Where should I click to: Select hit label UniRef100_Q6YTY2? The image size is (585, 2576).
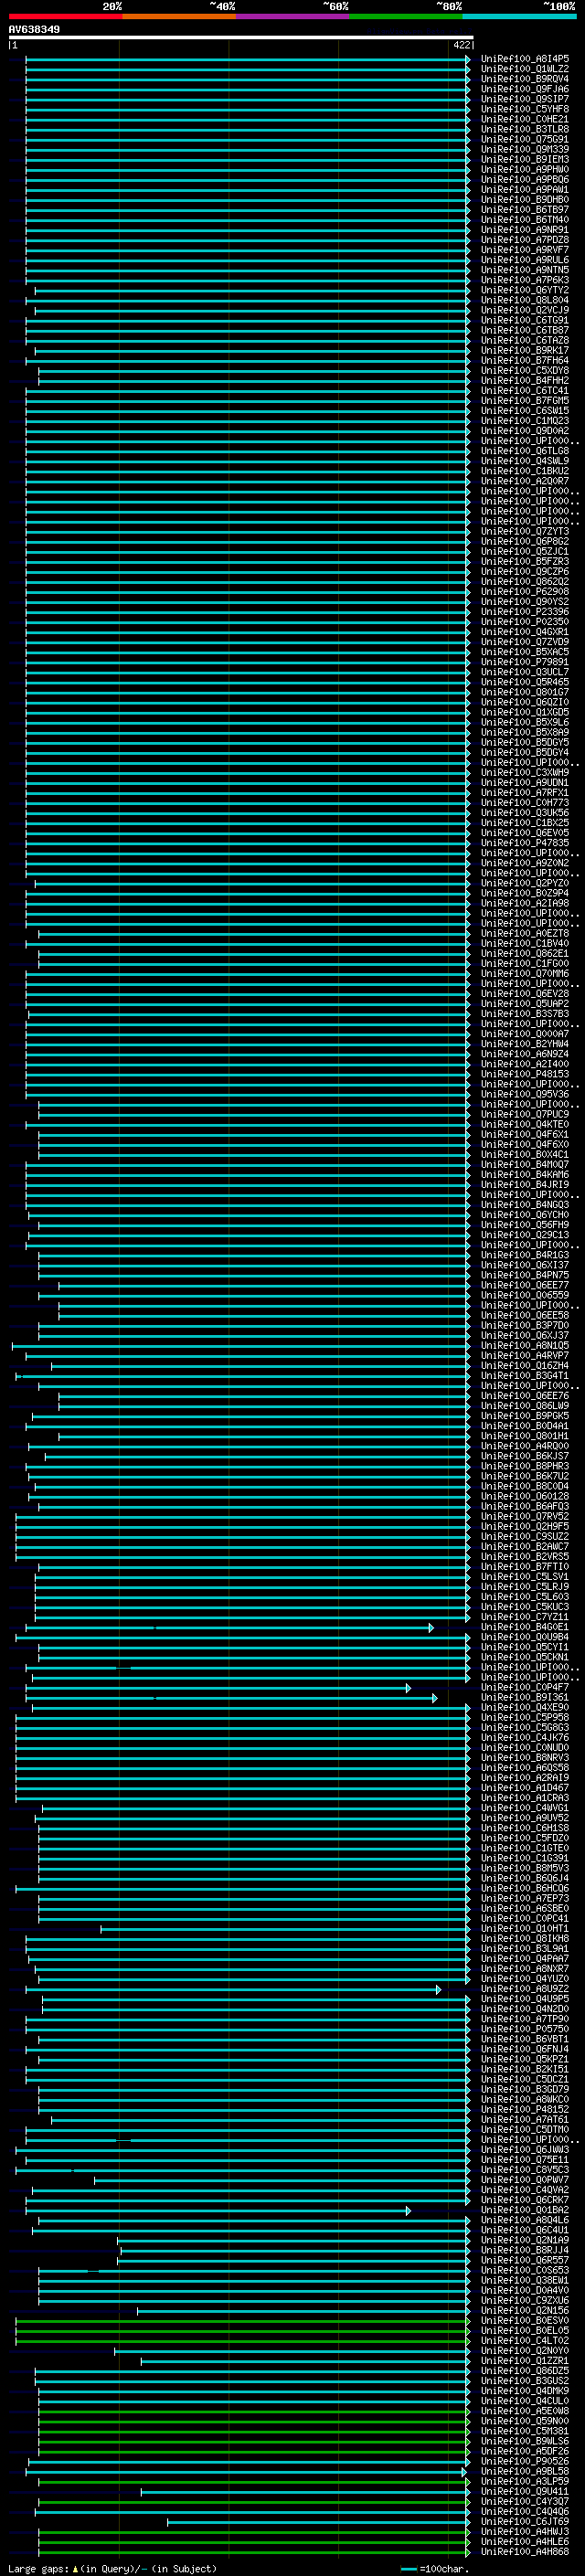click(525, 290)
